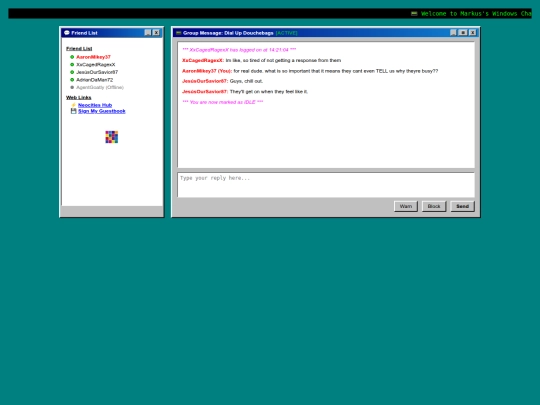The height and width of the screenshot is (405, 540).
Task: Click the green status dot beside AdrianDaMan72
Action: pos(72,80)
